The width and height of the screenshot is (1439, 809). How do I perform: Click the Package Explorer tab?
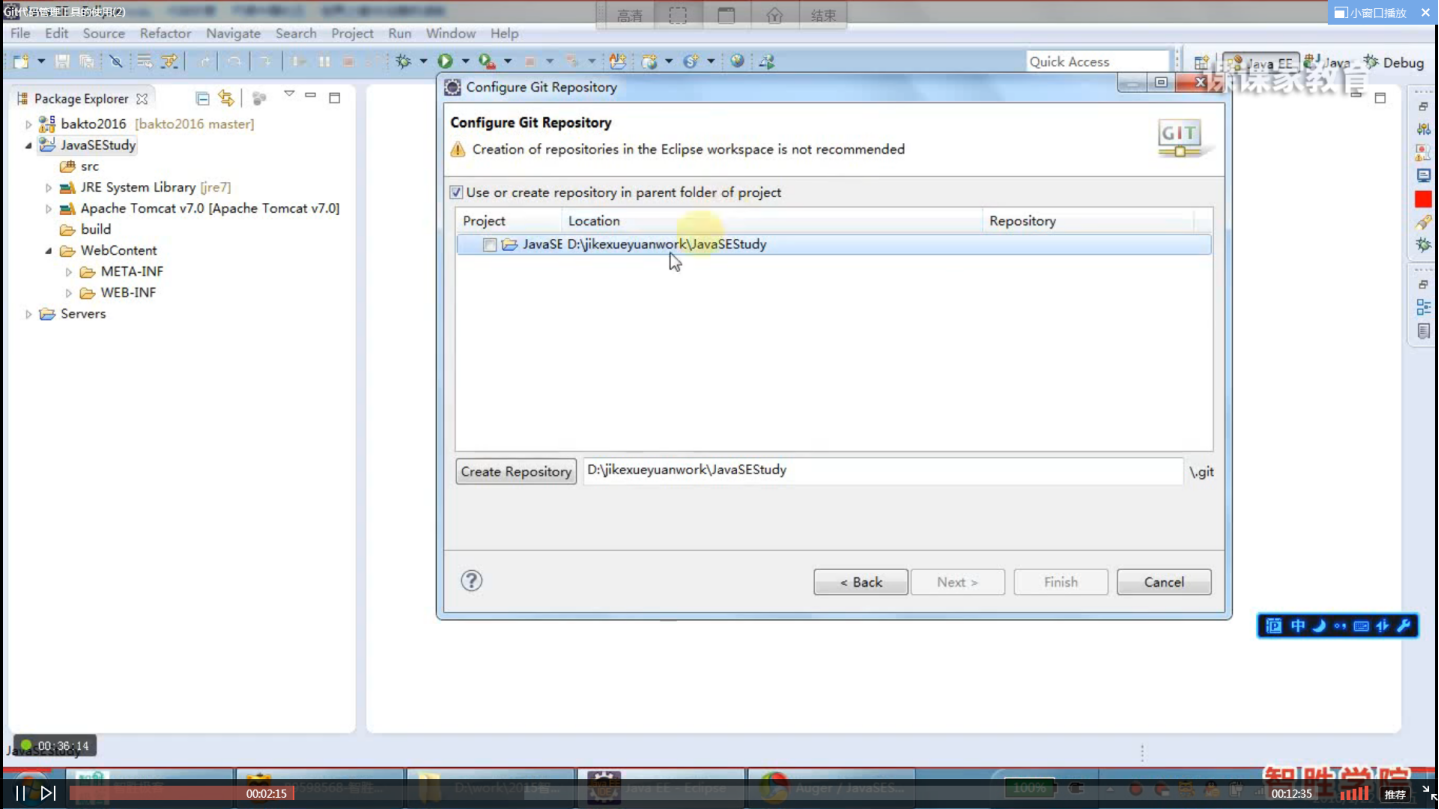[x=82, y=98]
